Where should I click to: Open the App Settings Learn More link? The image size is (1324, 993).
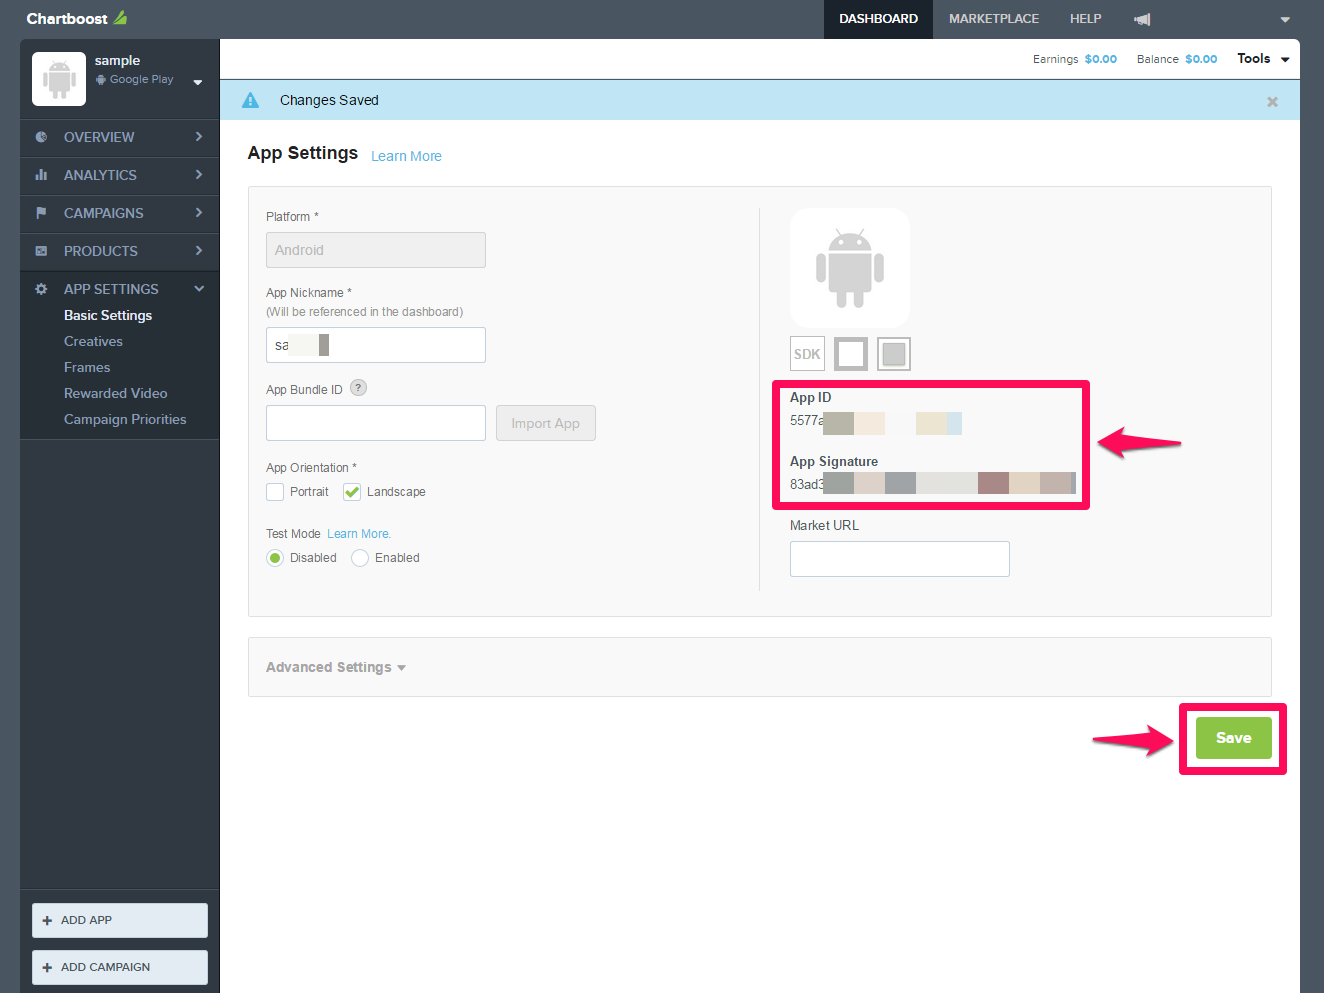(406, 156)
